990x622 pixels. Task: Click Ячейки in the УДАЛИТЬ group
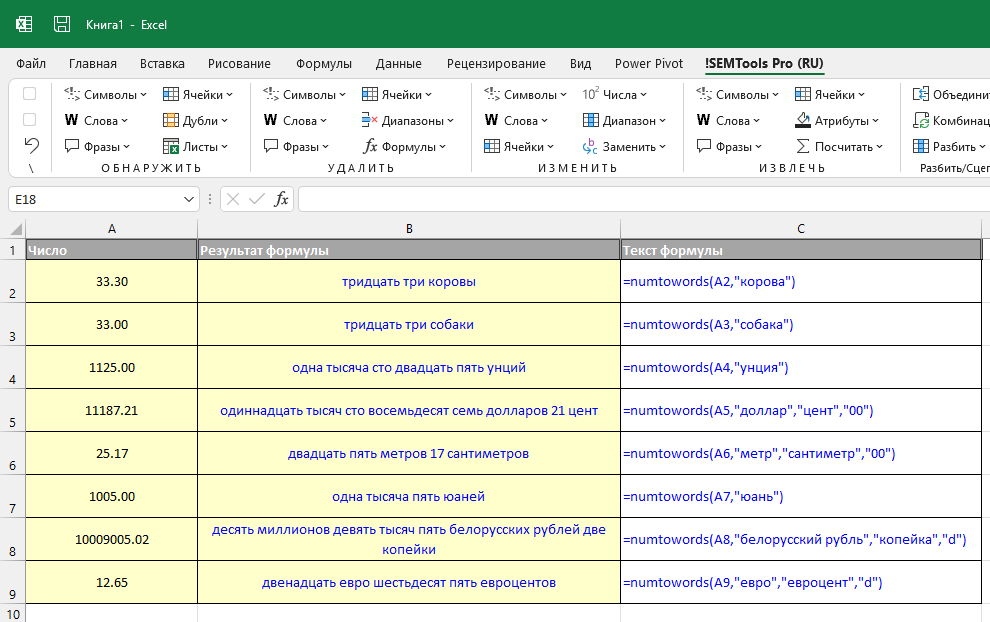[x=397, y=95]
